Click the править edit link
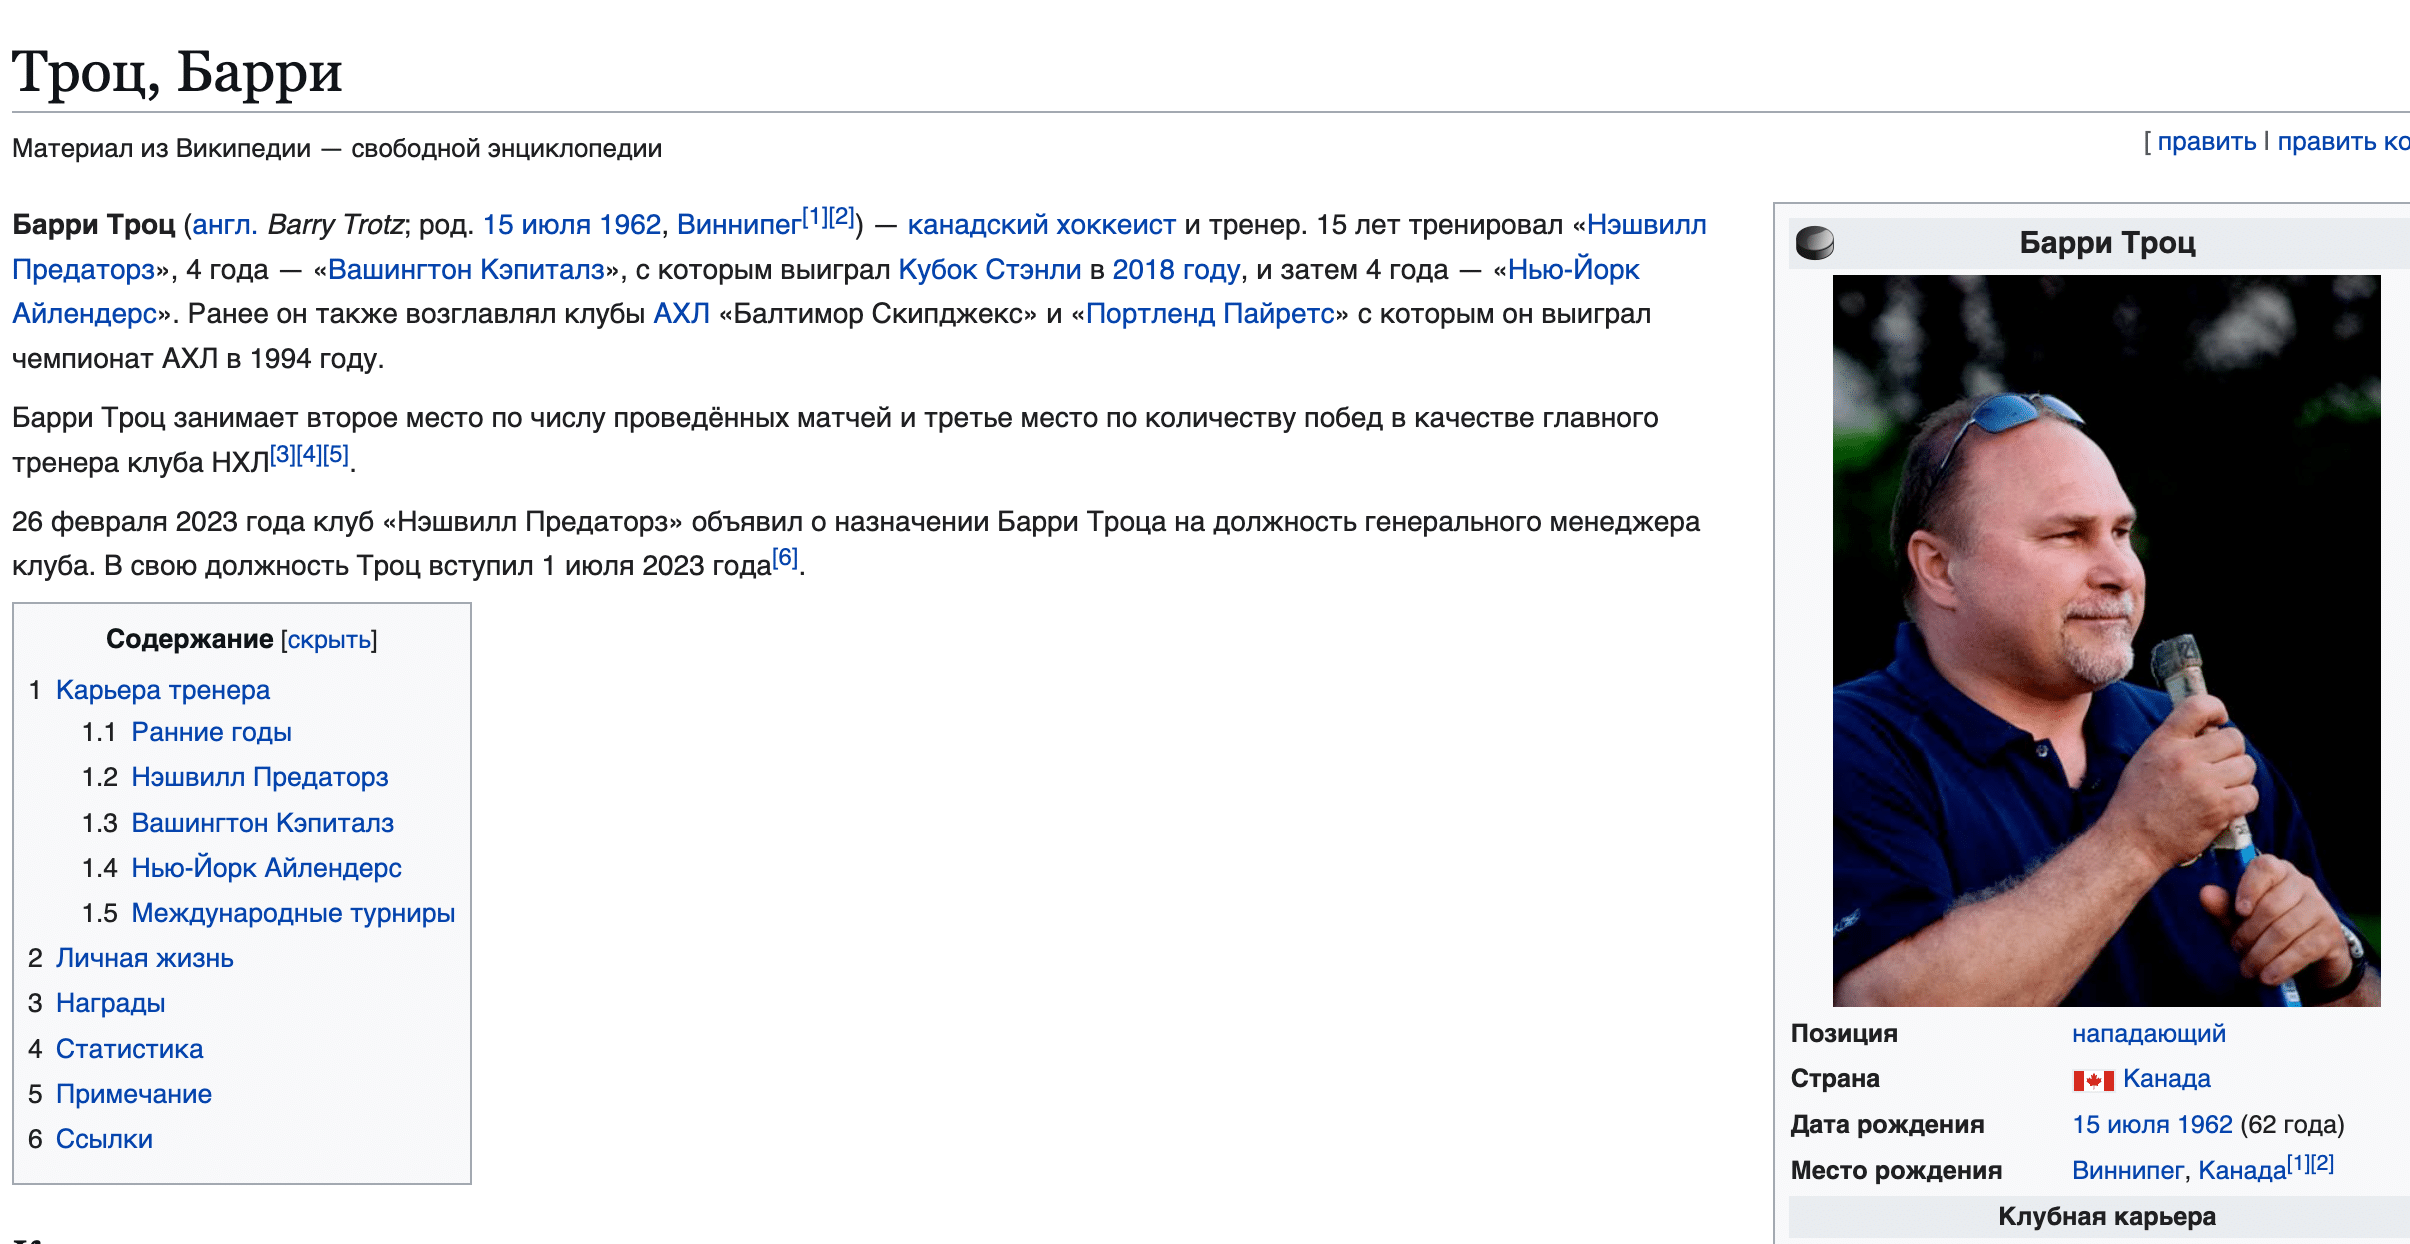 2206,142
